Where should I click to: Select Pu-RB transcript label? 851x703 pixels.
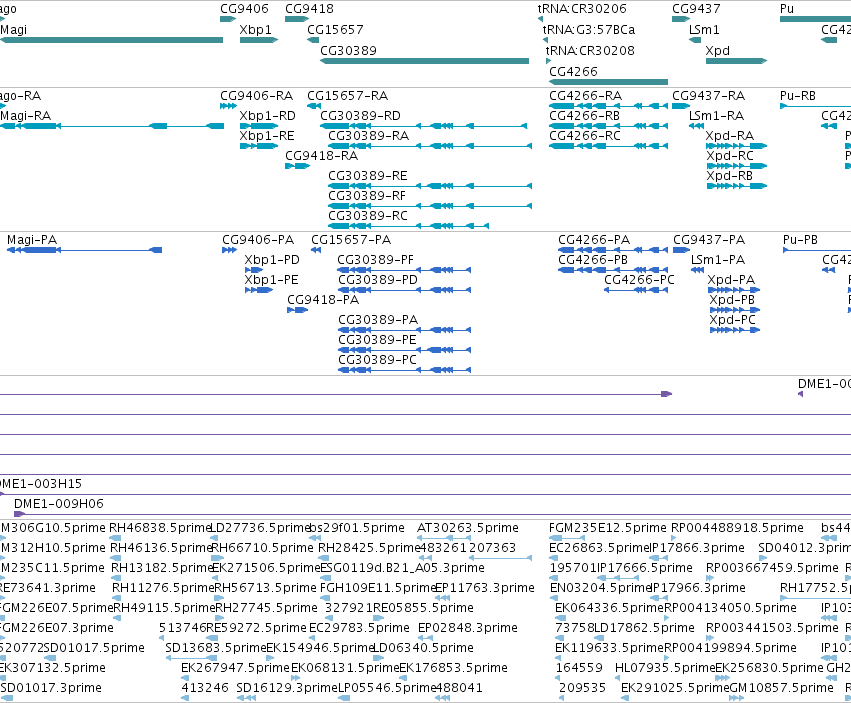coord(798,96)
